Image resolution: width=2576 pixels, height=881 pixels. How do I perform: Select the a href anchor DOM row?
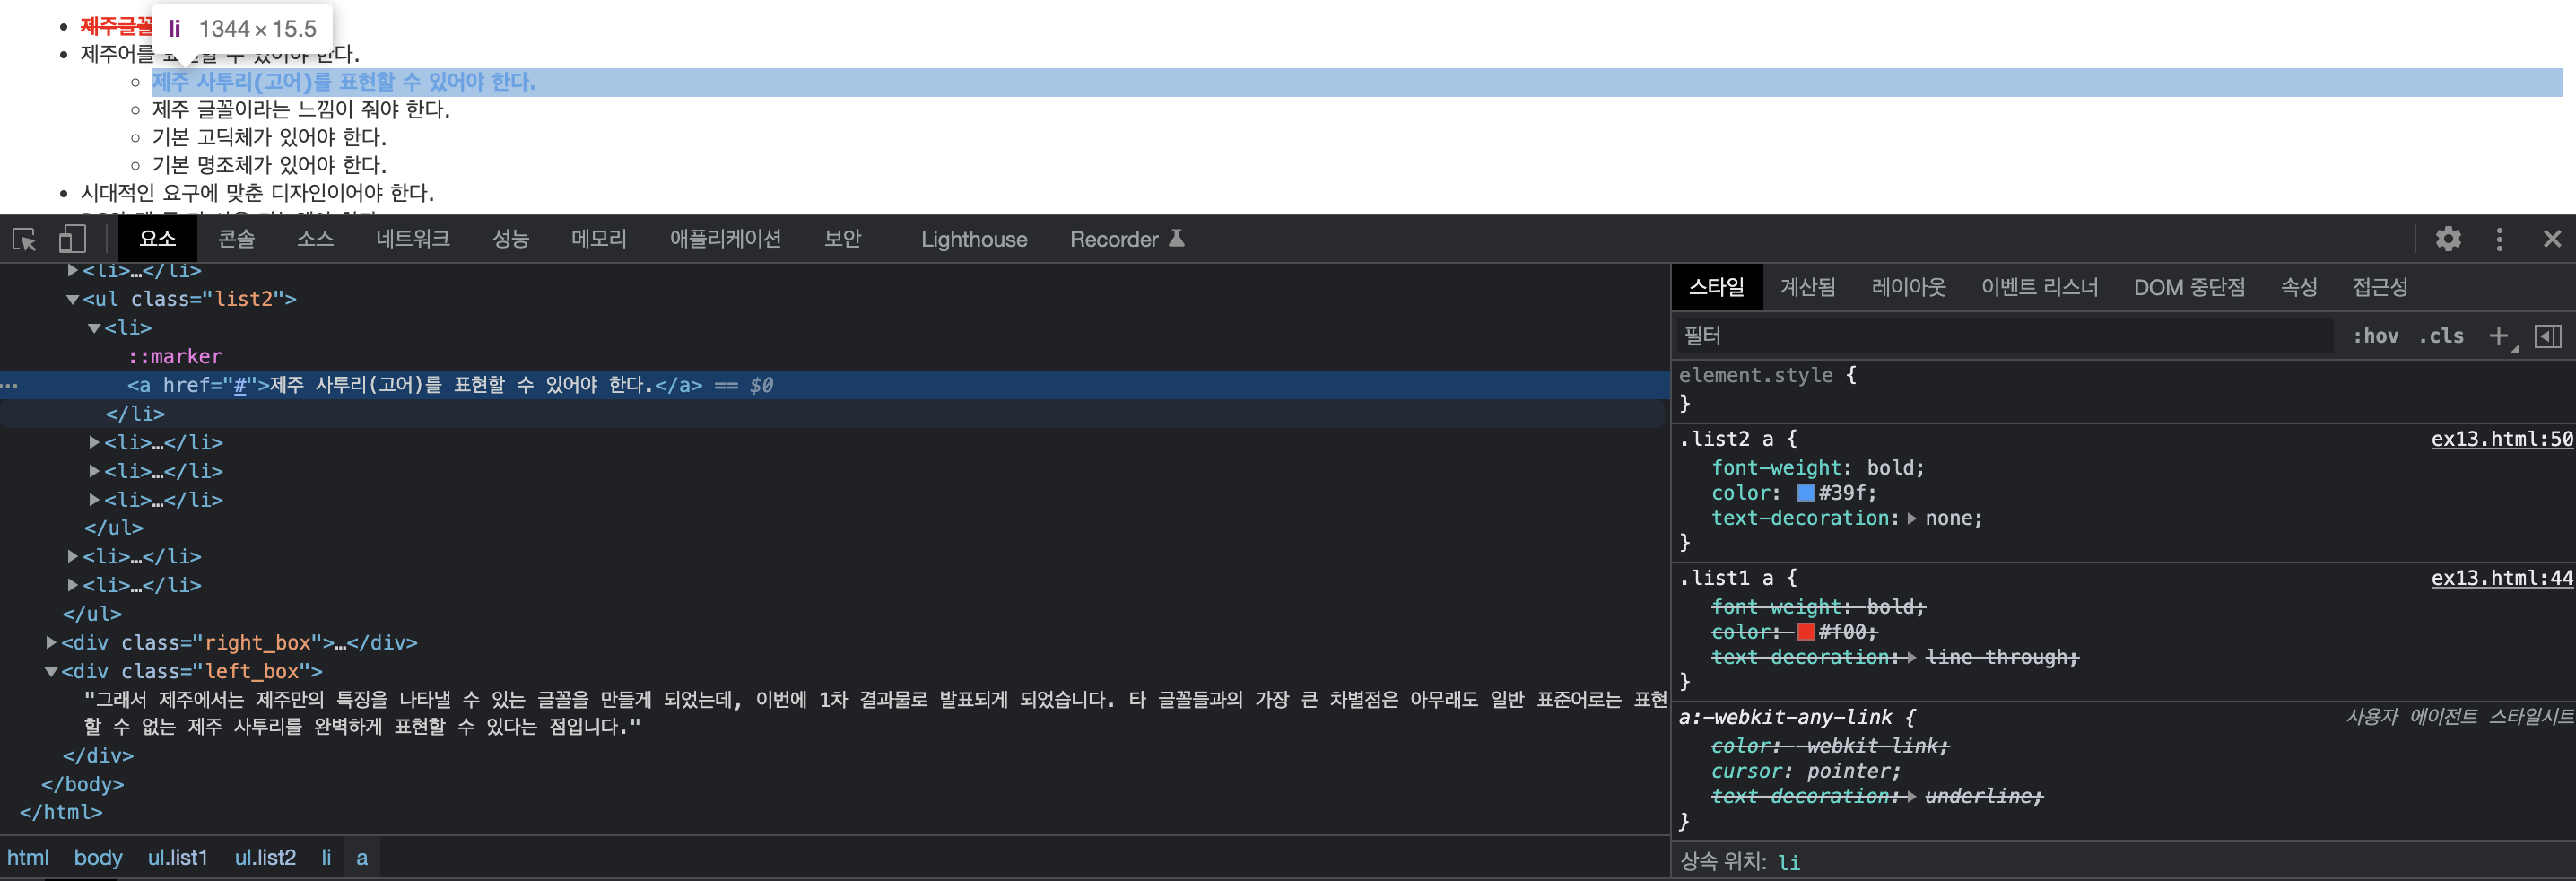pos(834,385)
